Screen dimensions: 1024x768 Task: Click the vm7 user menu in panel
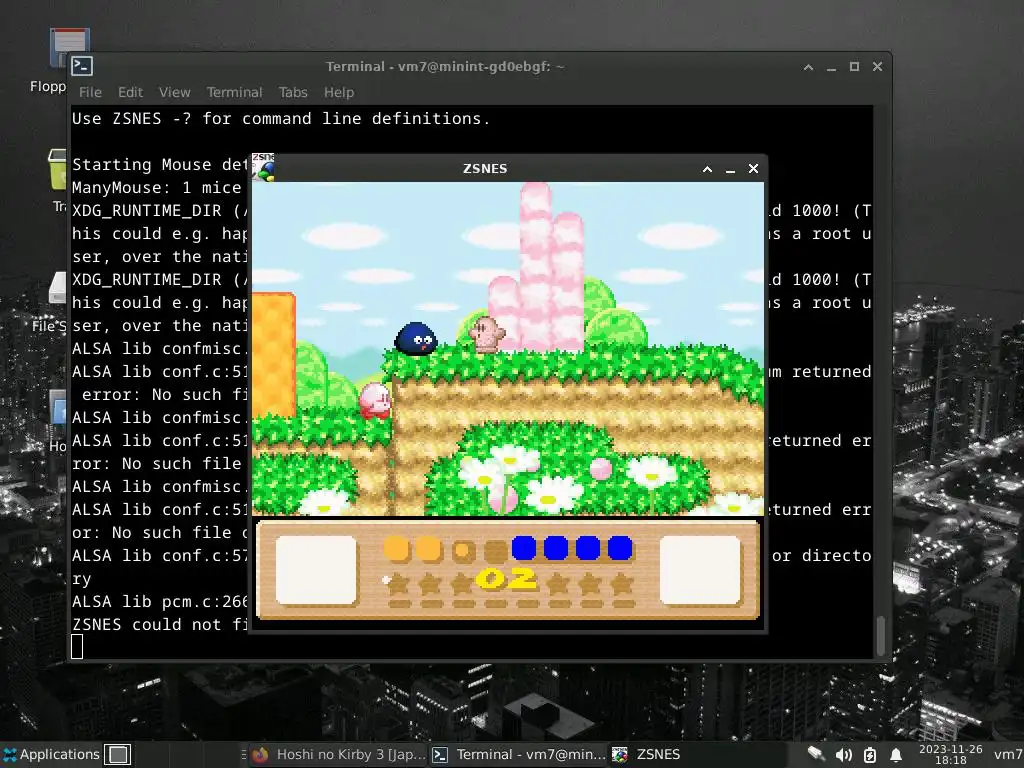(1008, 754)
